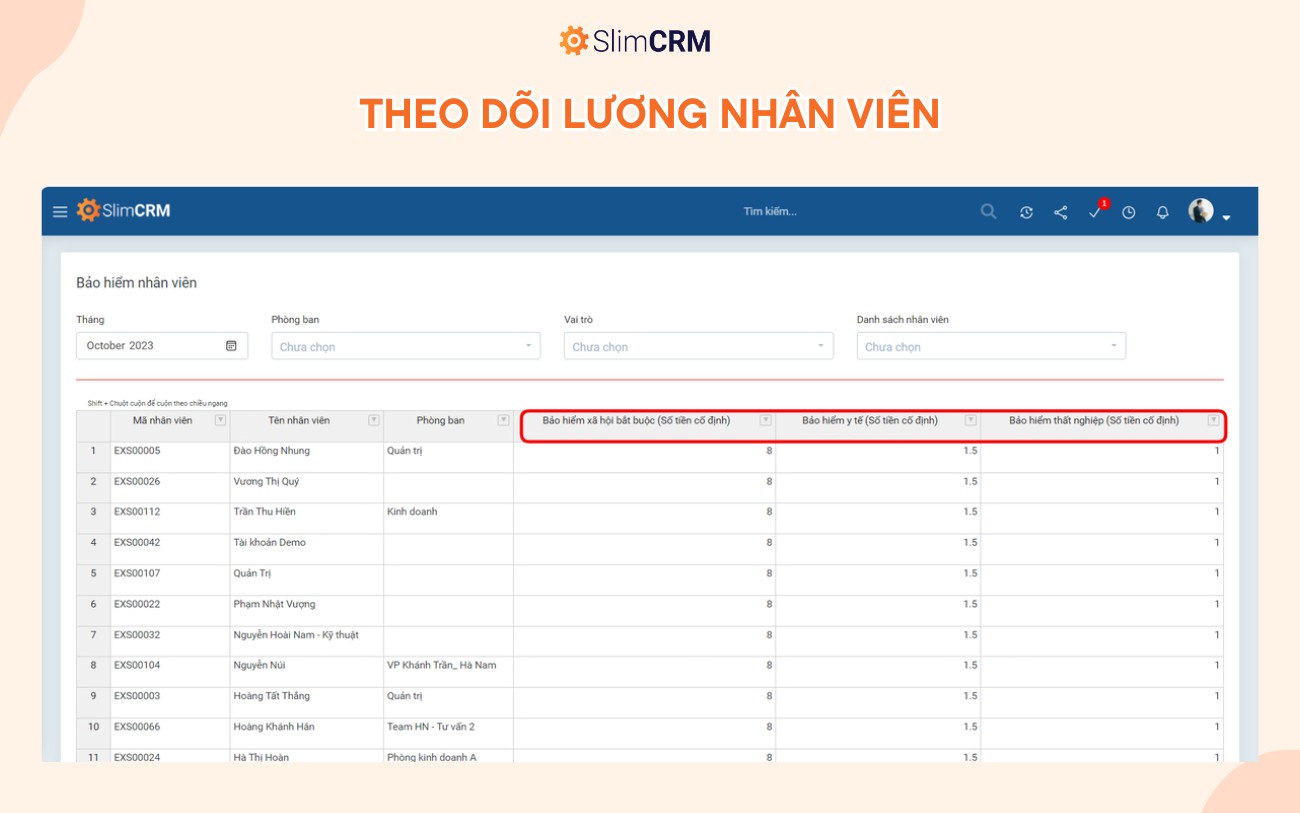Click the SlimCRM gear logo in the navbar

(90, 210)
